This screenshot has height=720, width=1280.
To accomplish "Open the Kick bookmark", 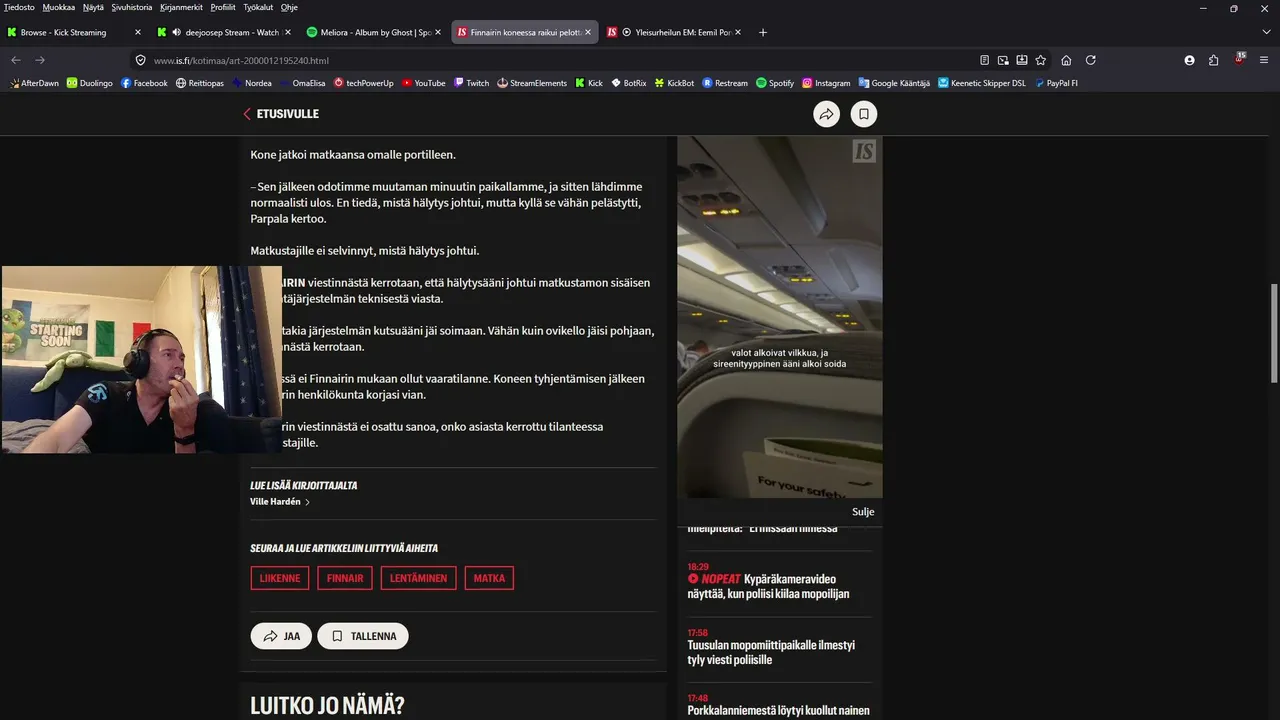I will pos(589,83).
